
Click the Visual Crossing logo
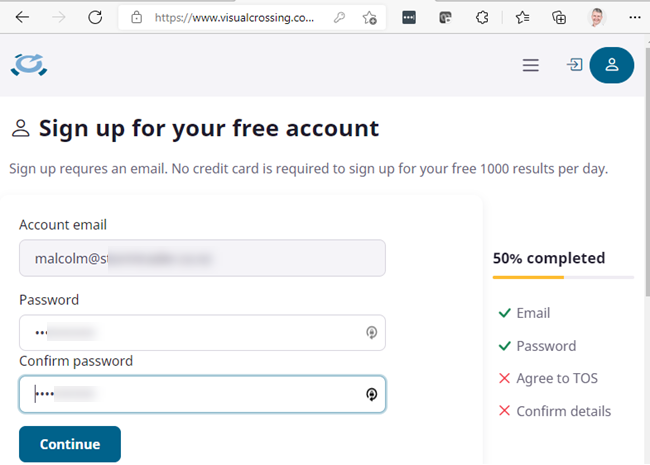point(29,65)
